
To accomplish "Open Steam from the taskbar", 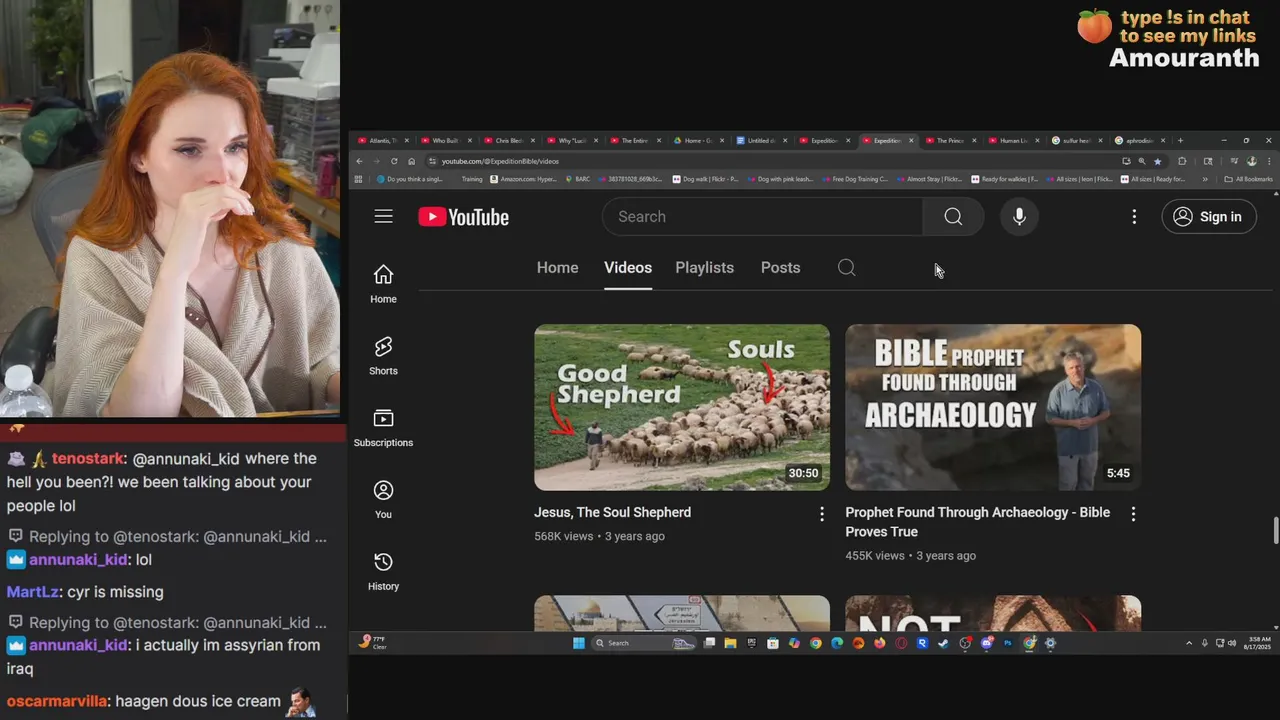I will click(942, 643).
